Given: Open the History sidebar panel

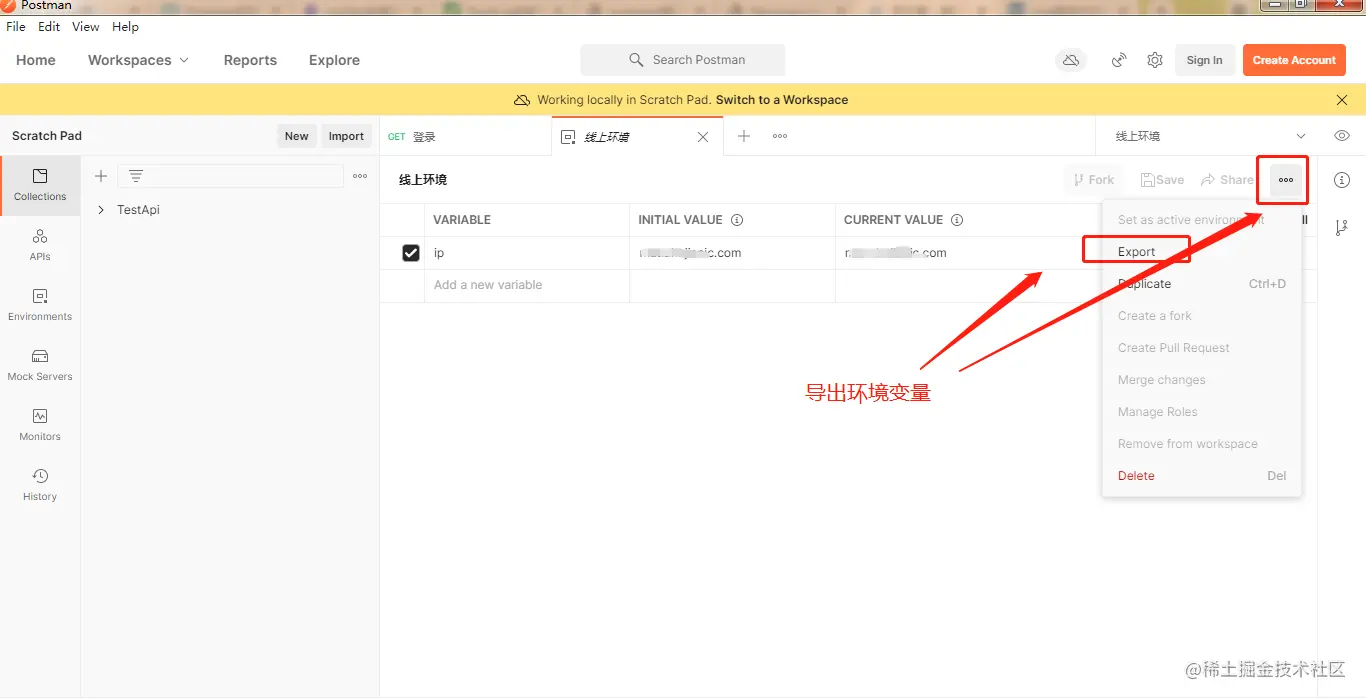Looking at the screenshot, I should [40, 485].
